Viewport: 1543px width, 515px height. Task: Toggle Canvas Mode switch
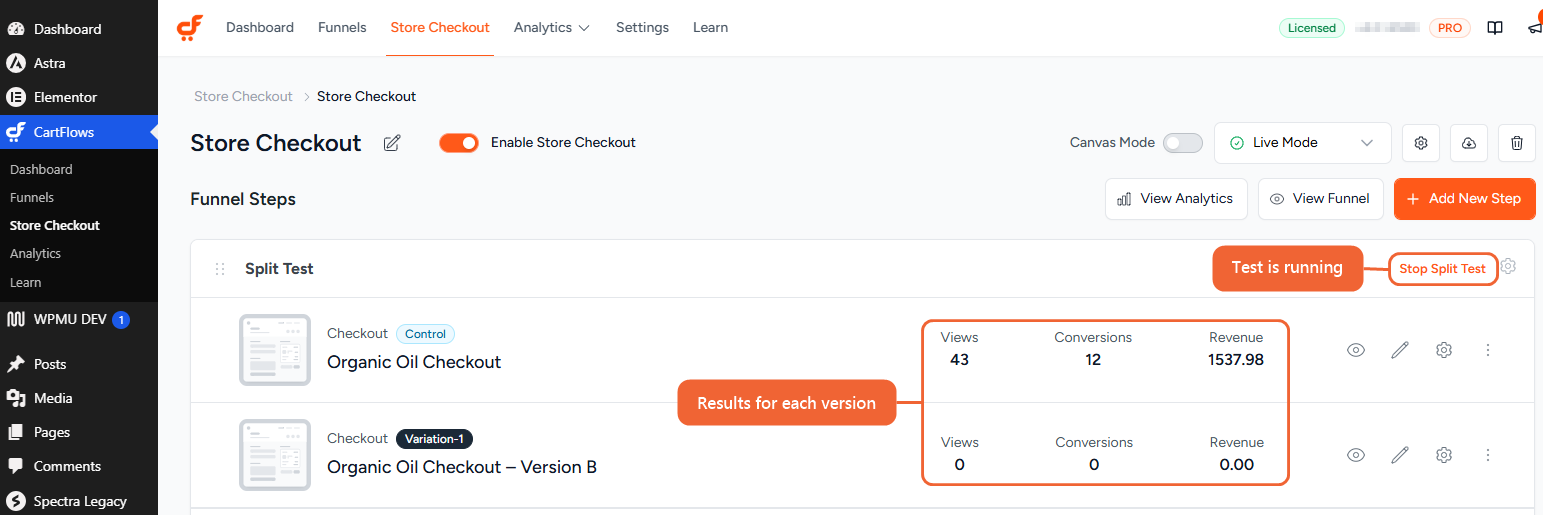click(1183, 143)
